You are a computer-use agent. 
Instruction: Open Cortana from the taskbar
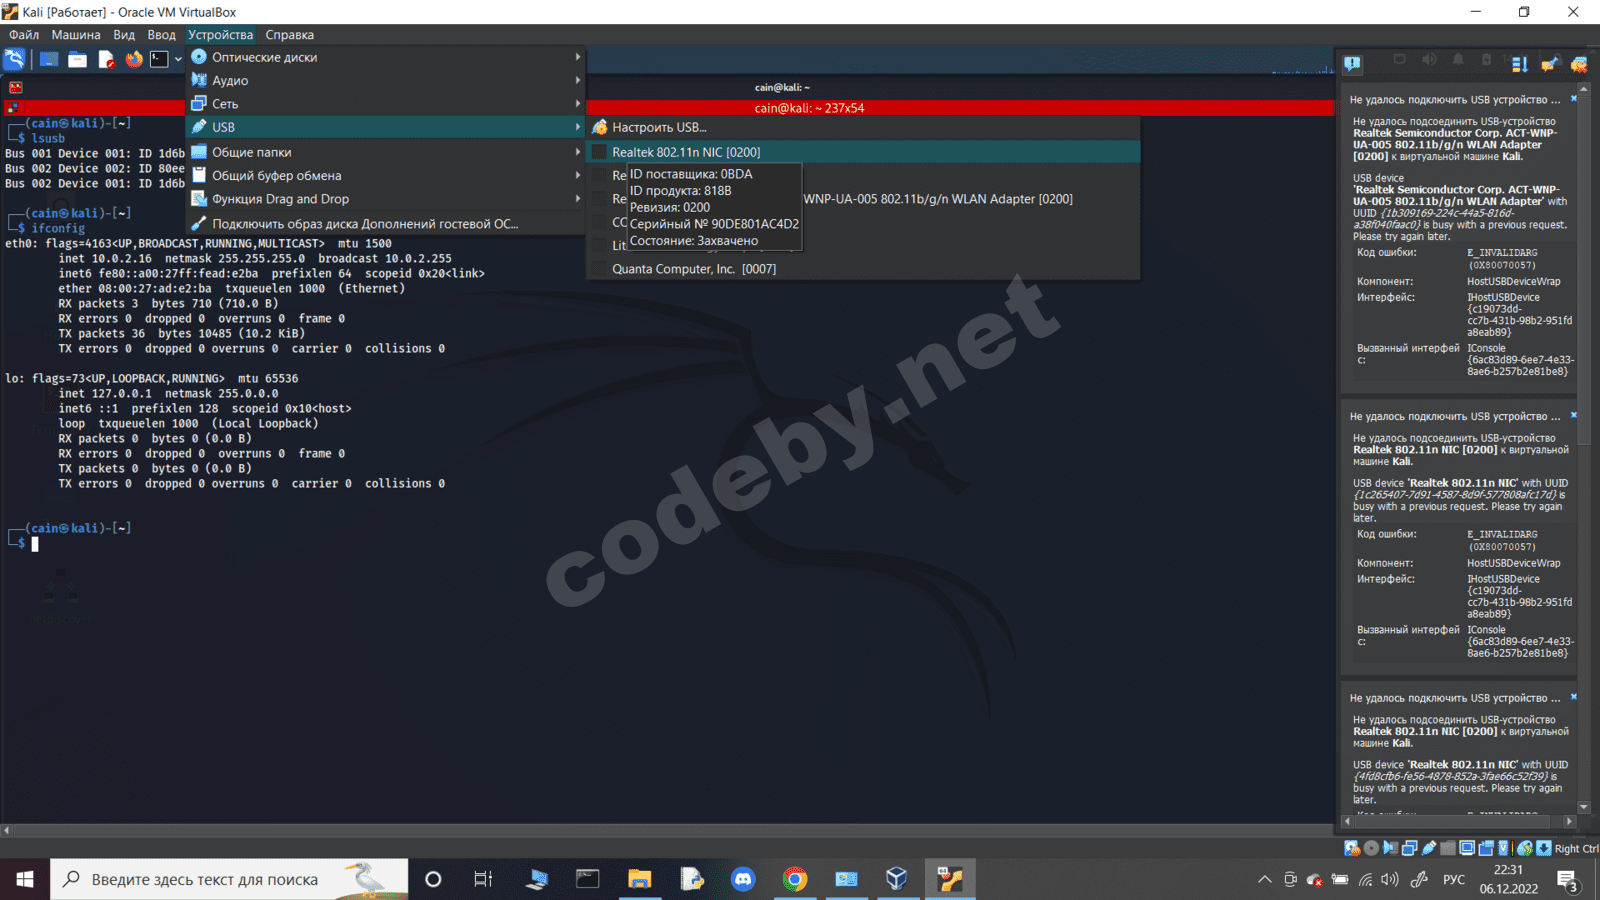coord(433,879)
